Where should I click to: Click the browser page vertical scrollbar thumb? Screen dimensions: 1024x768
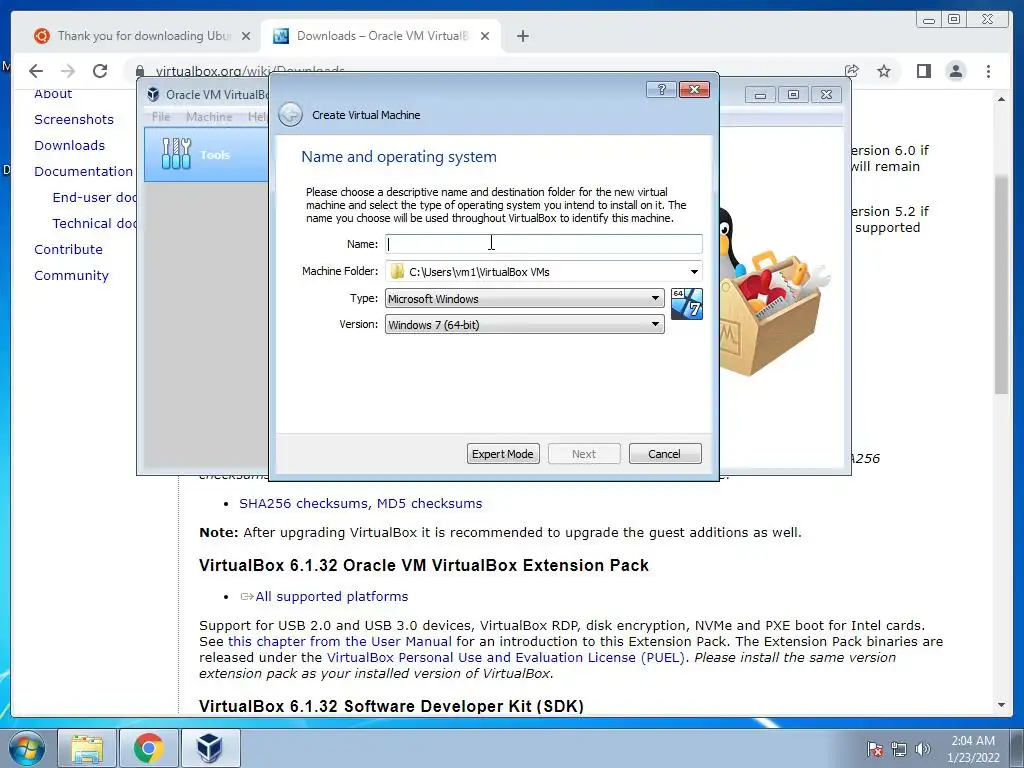pos(1002,284)
